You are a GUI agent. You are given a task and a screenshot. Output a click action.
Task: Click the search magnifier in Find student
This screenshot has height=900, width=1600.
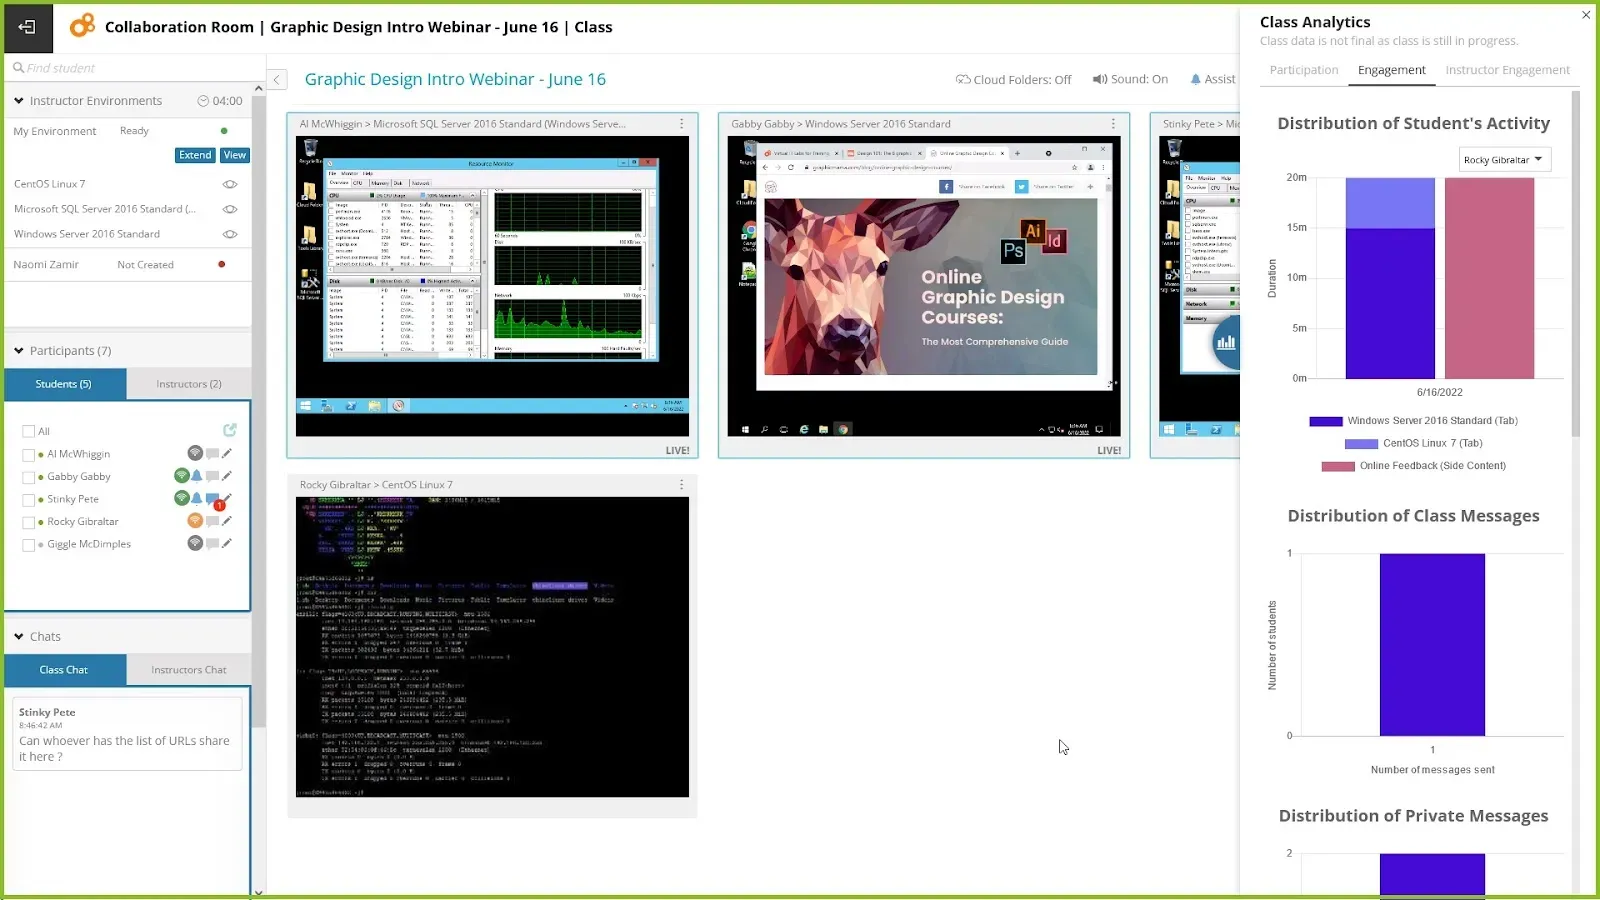pyautogui.click(x=18, y=68)
